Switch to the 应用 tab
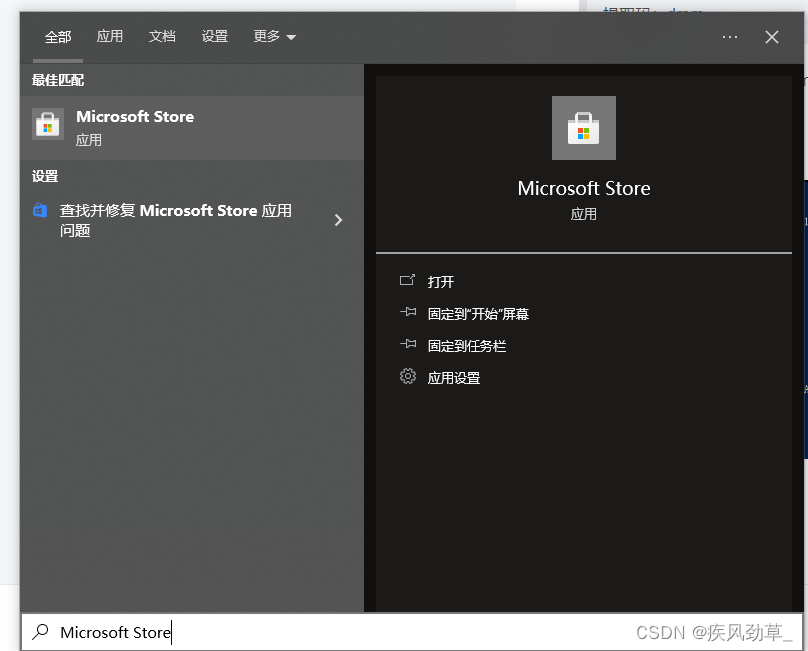The width and height of the screenshot is (808, 651). click(x=110, y=37)
